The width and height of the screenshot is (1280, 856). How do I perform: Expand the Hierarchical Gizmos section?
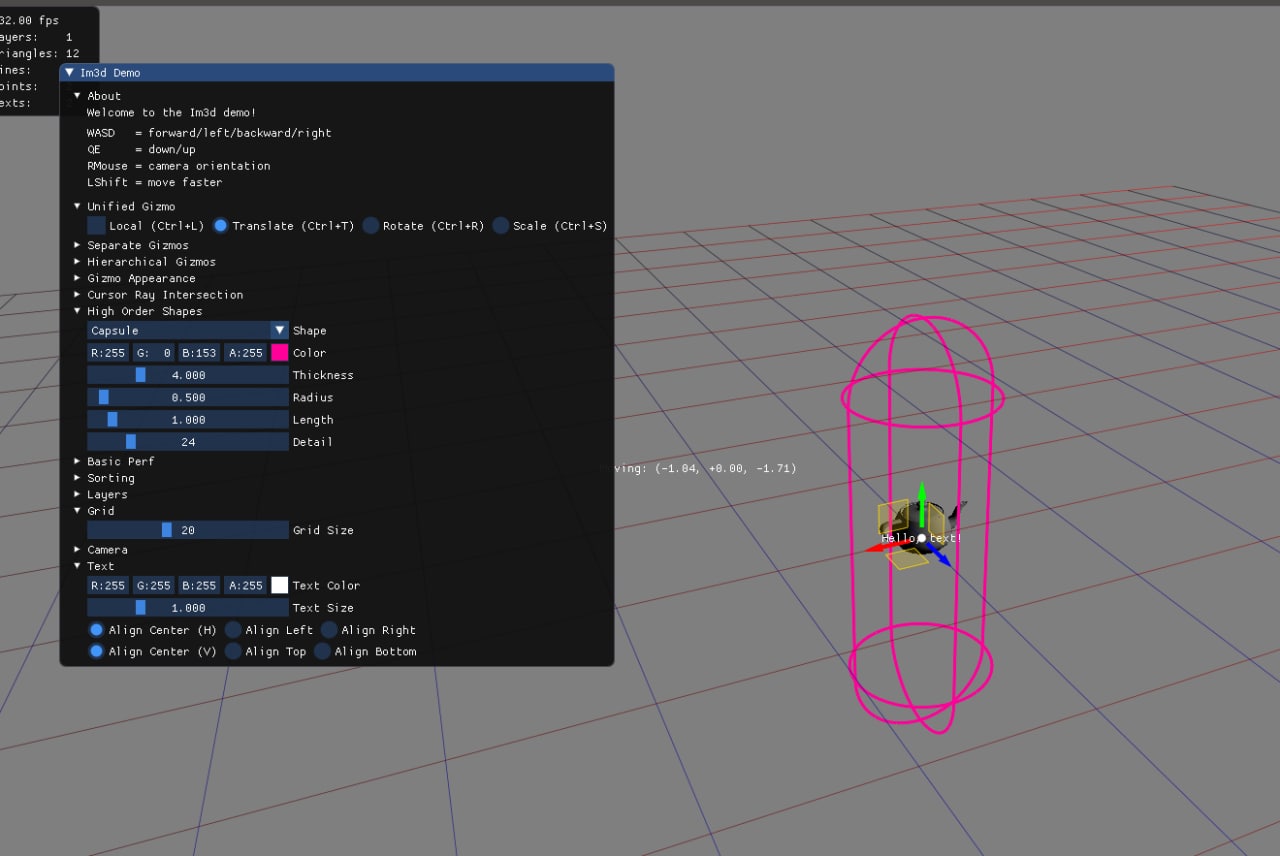tap(77, 262)
